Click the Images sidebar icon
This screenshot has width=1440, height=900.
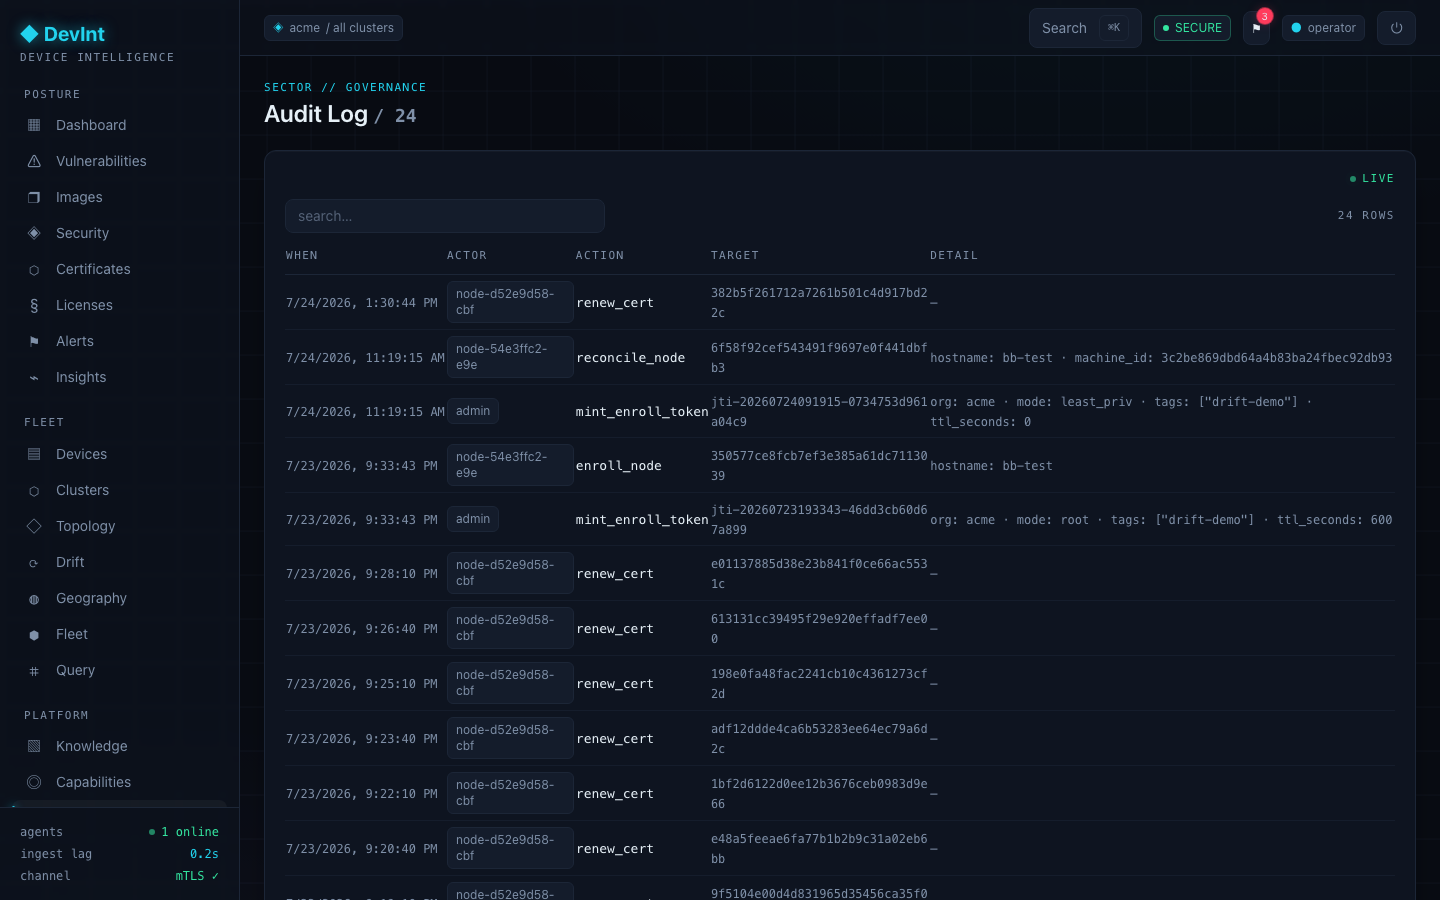tap(34, 197)
